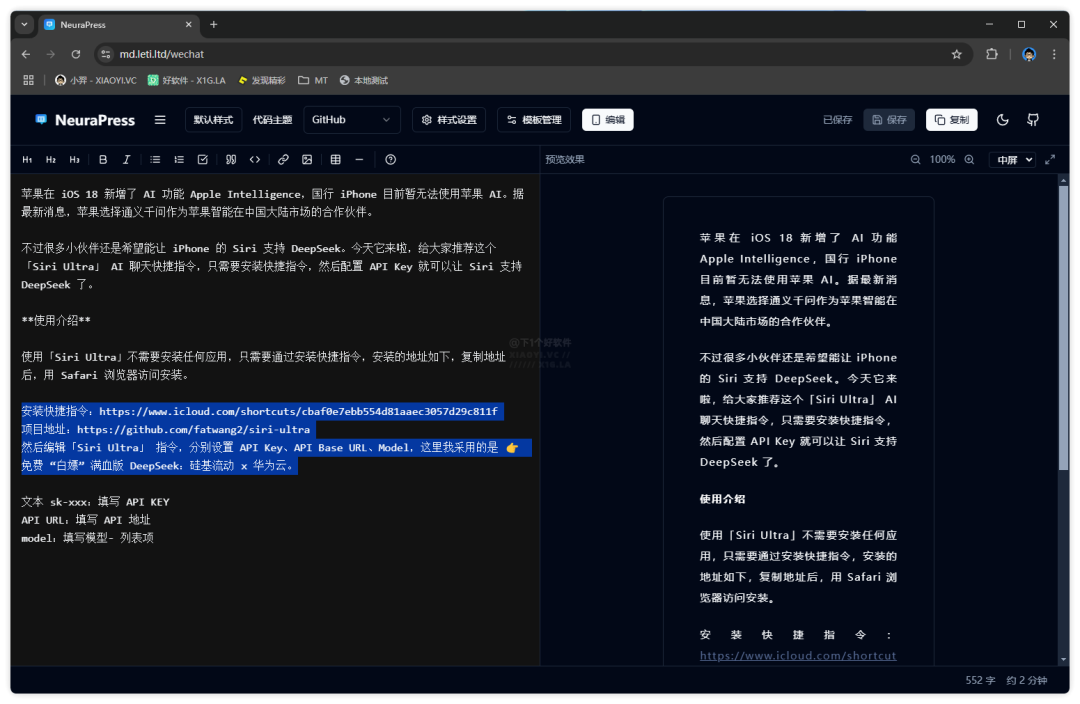Toggle dark mode with the moon icon
1080x704 pixels.
tap(1002, 120)
